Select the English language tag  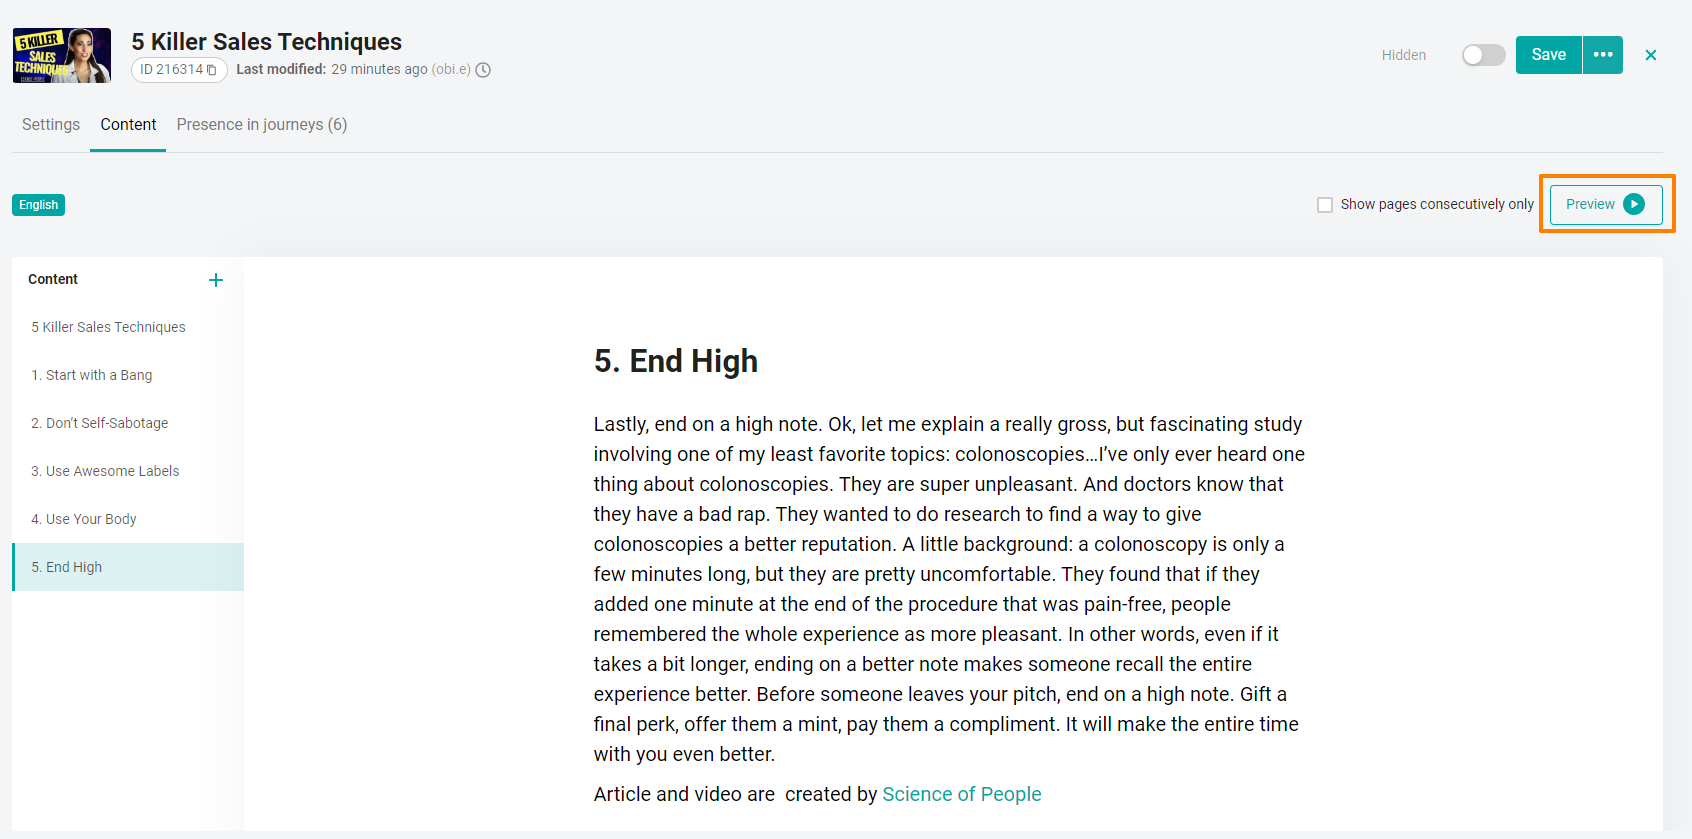pos(39,205)
